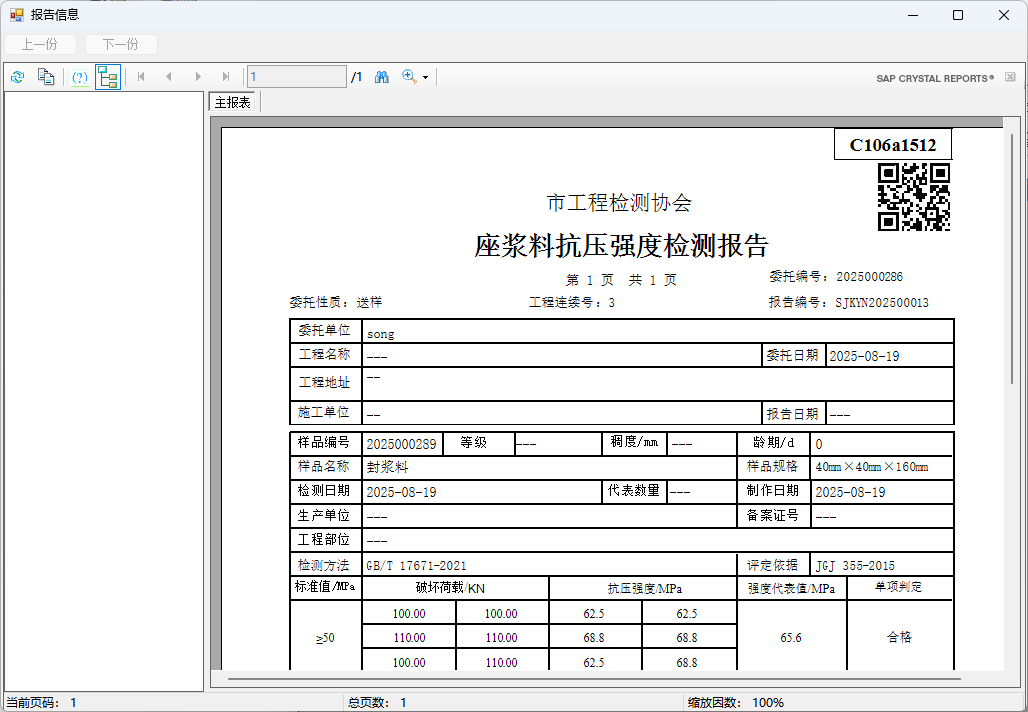
Task: Click the 下一份 button
Action: coord(121,44)
